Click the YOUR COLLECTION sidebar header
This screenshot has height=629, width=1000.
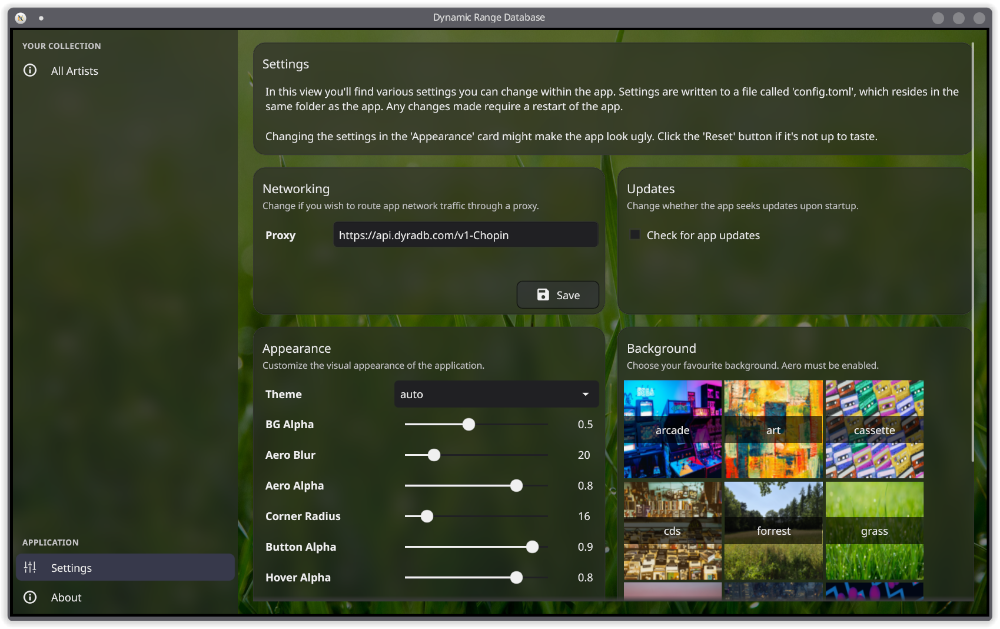click(x=61, y=46)
